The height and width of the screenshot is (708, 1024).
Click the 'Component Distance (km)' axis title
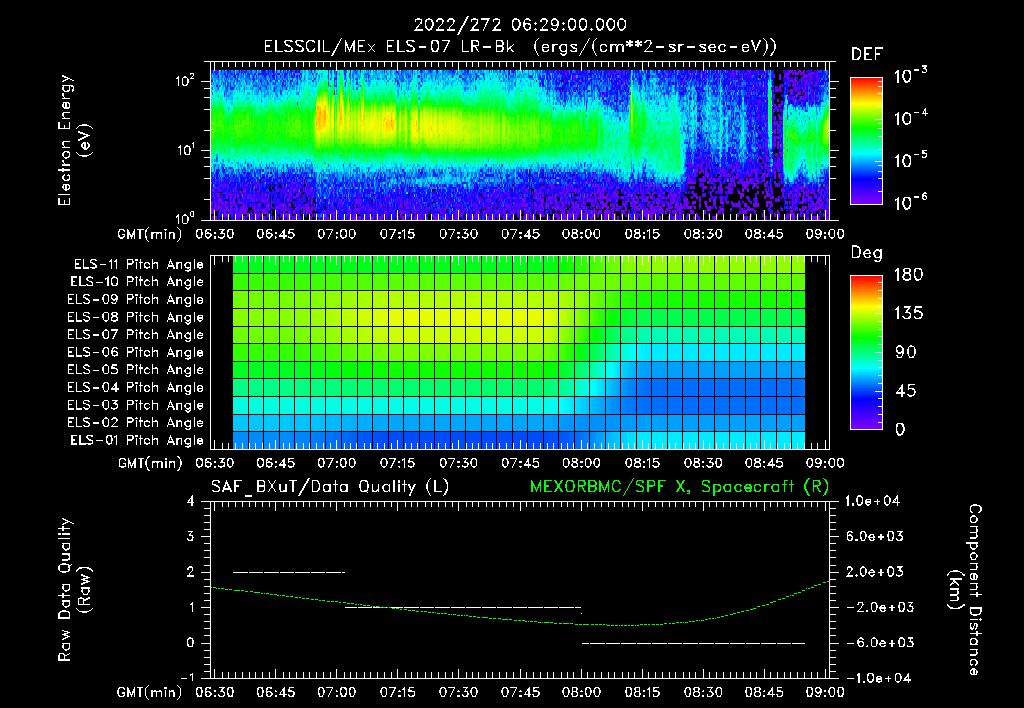tap(965, 590)
